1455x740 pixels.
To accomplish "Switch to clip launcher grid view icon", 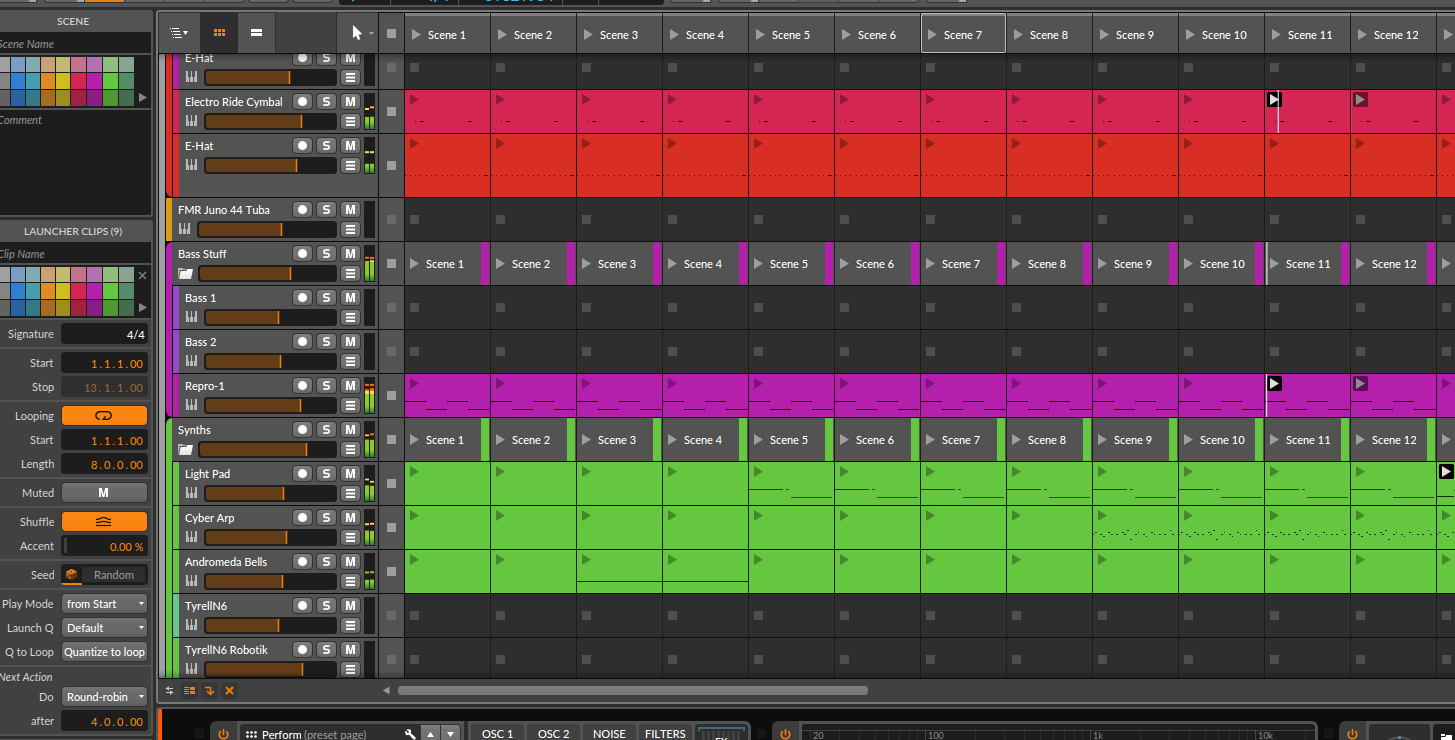I will click(x=220, y=33).
